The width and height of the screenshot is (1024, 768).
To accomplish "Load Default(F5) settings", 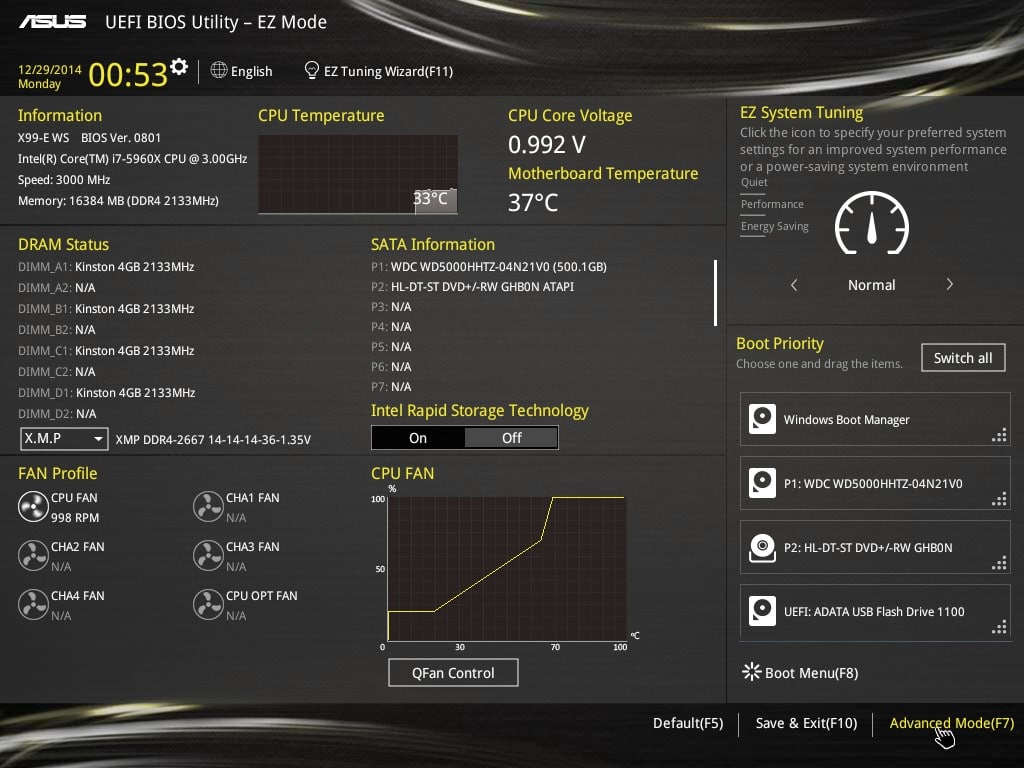I will [x=688, y=723].
